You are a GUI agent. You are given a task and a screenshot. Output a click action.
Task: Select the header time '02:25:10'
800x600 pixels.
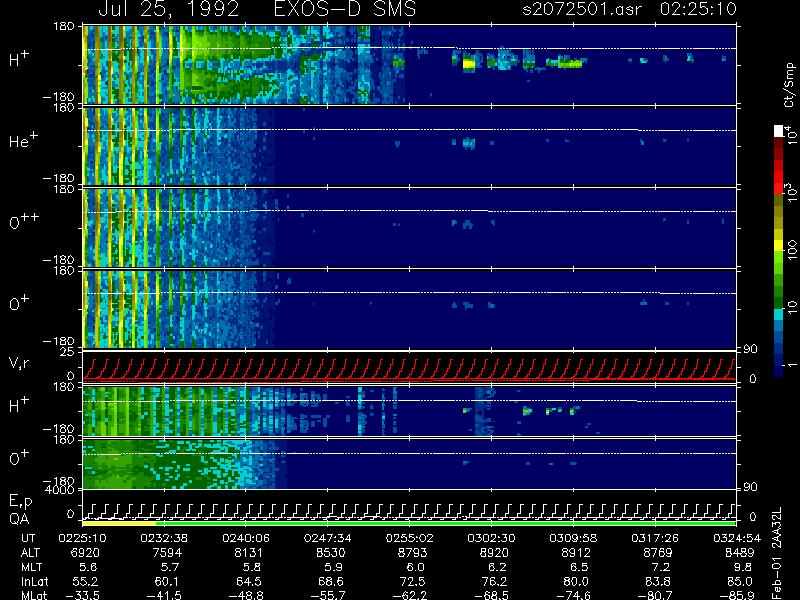(698, 9)
